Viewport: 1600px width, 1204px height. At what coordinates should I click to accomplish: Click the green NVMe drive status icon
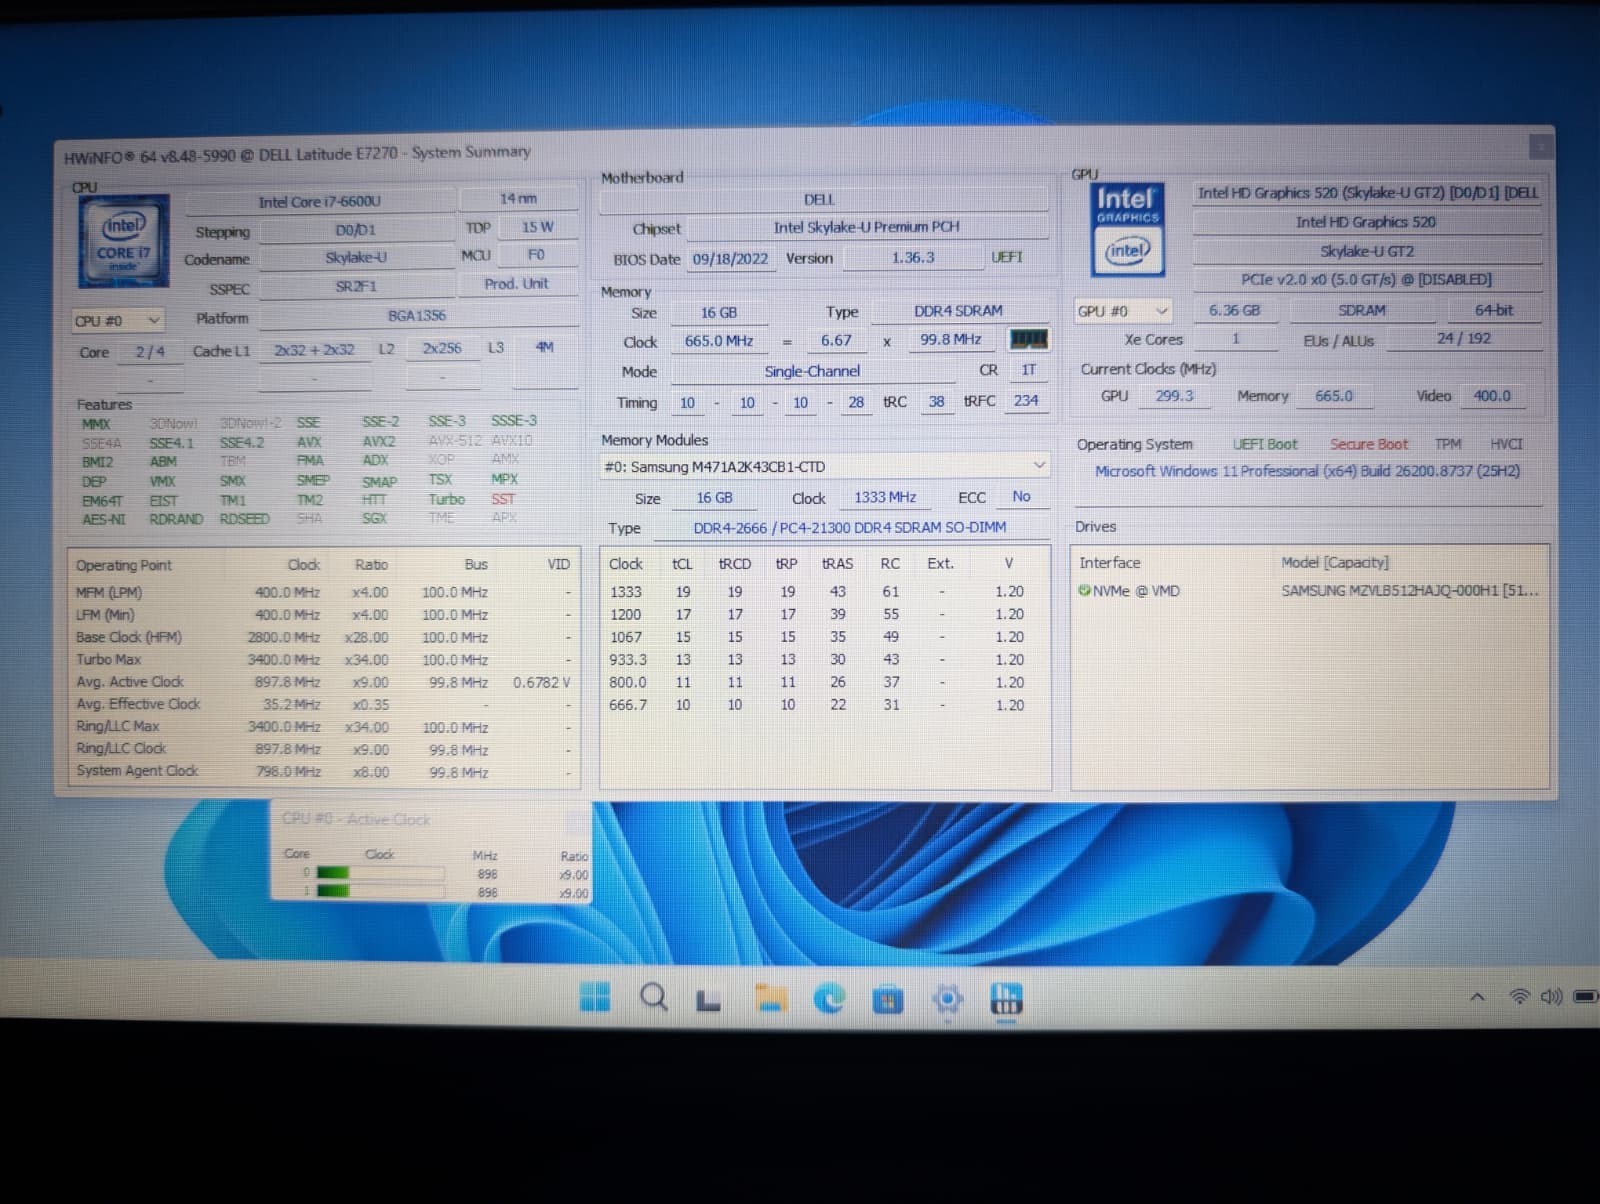click(1083, 591)
